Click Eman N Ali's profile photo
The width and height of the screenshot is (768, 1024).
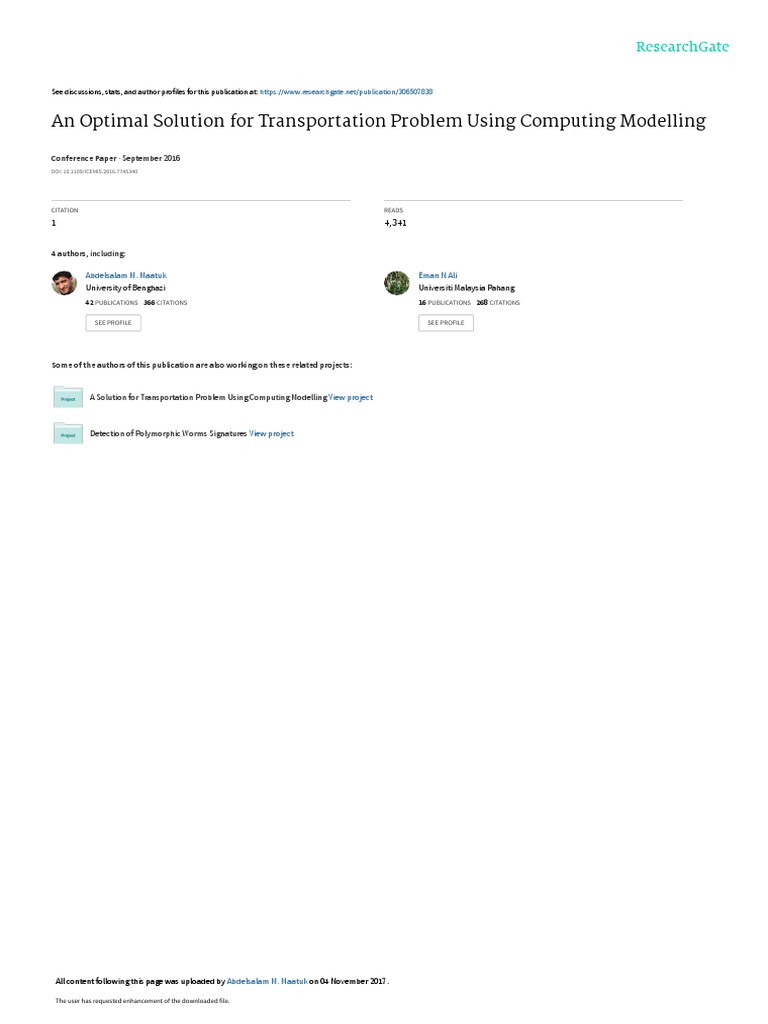pos(396,283)
